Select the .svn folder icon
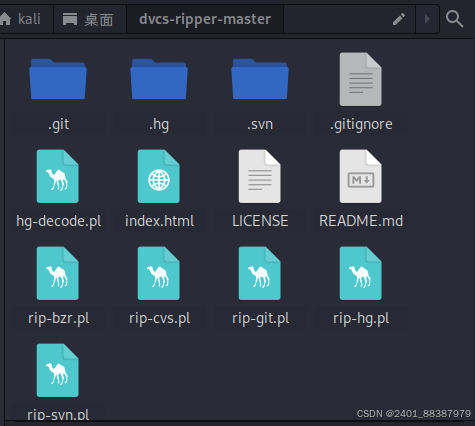This screenshot has height=426, width=475. (260, 79)
